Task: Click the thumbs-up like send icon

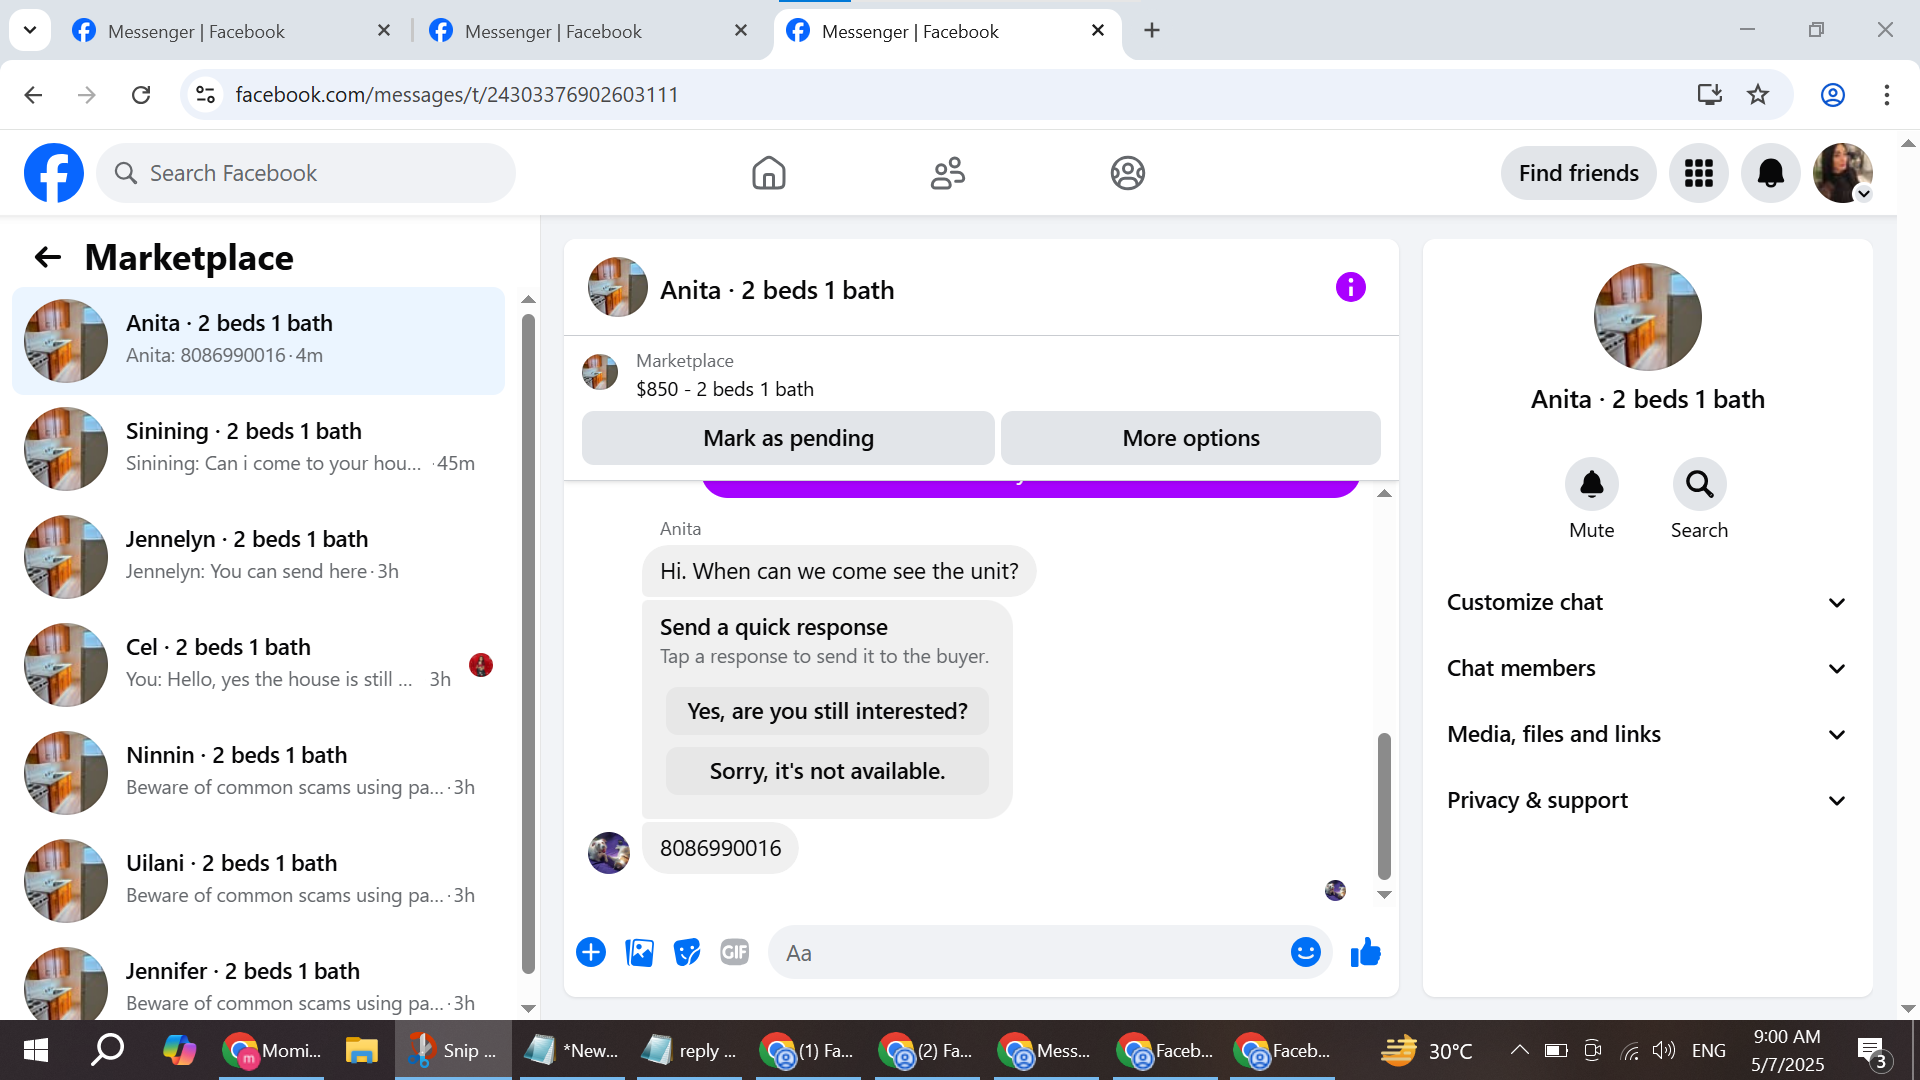Action: 1365,953
